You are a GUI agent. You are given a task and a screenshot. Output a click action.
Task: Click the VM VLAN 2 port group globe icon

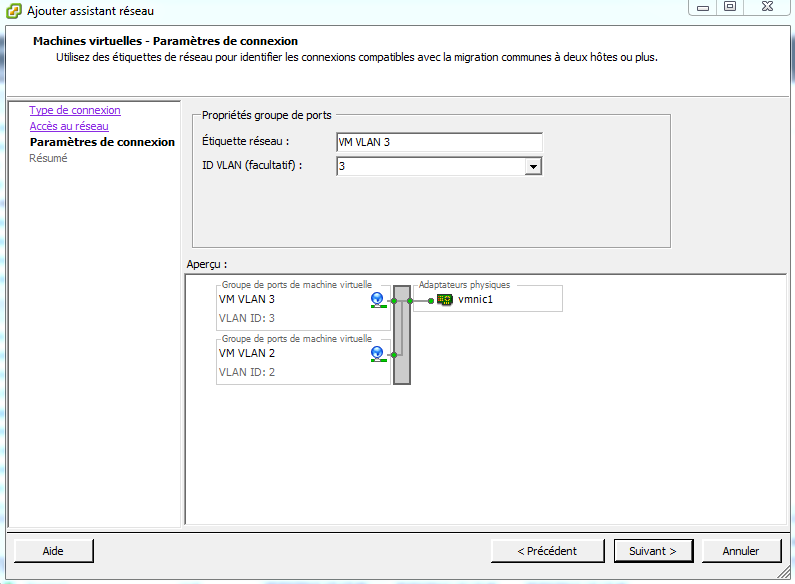click(x=378, y=354)
